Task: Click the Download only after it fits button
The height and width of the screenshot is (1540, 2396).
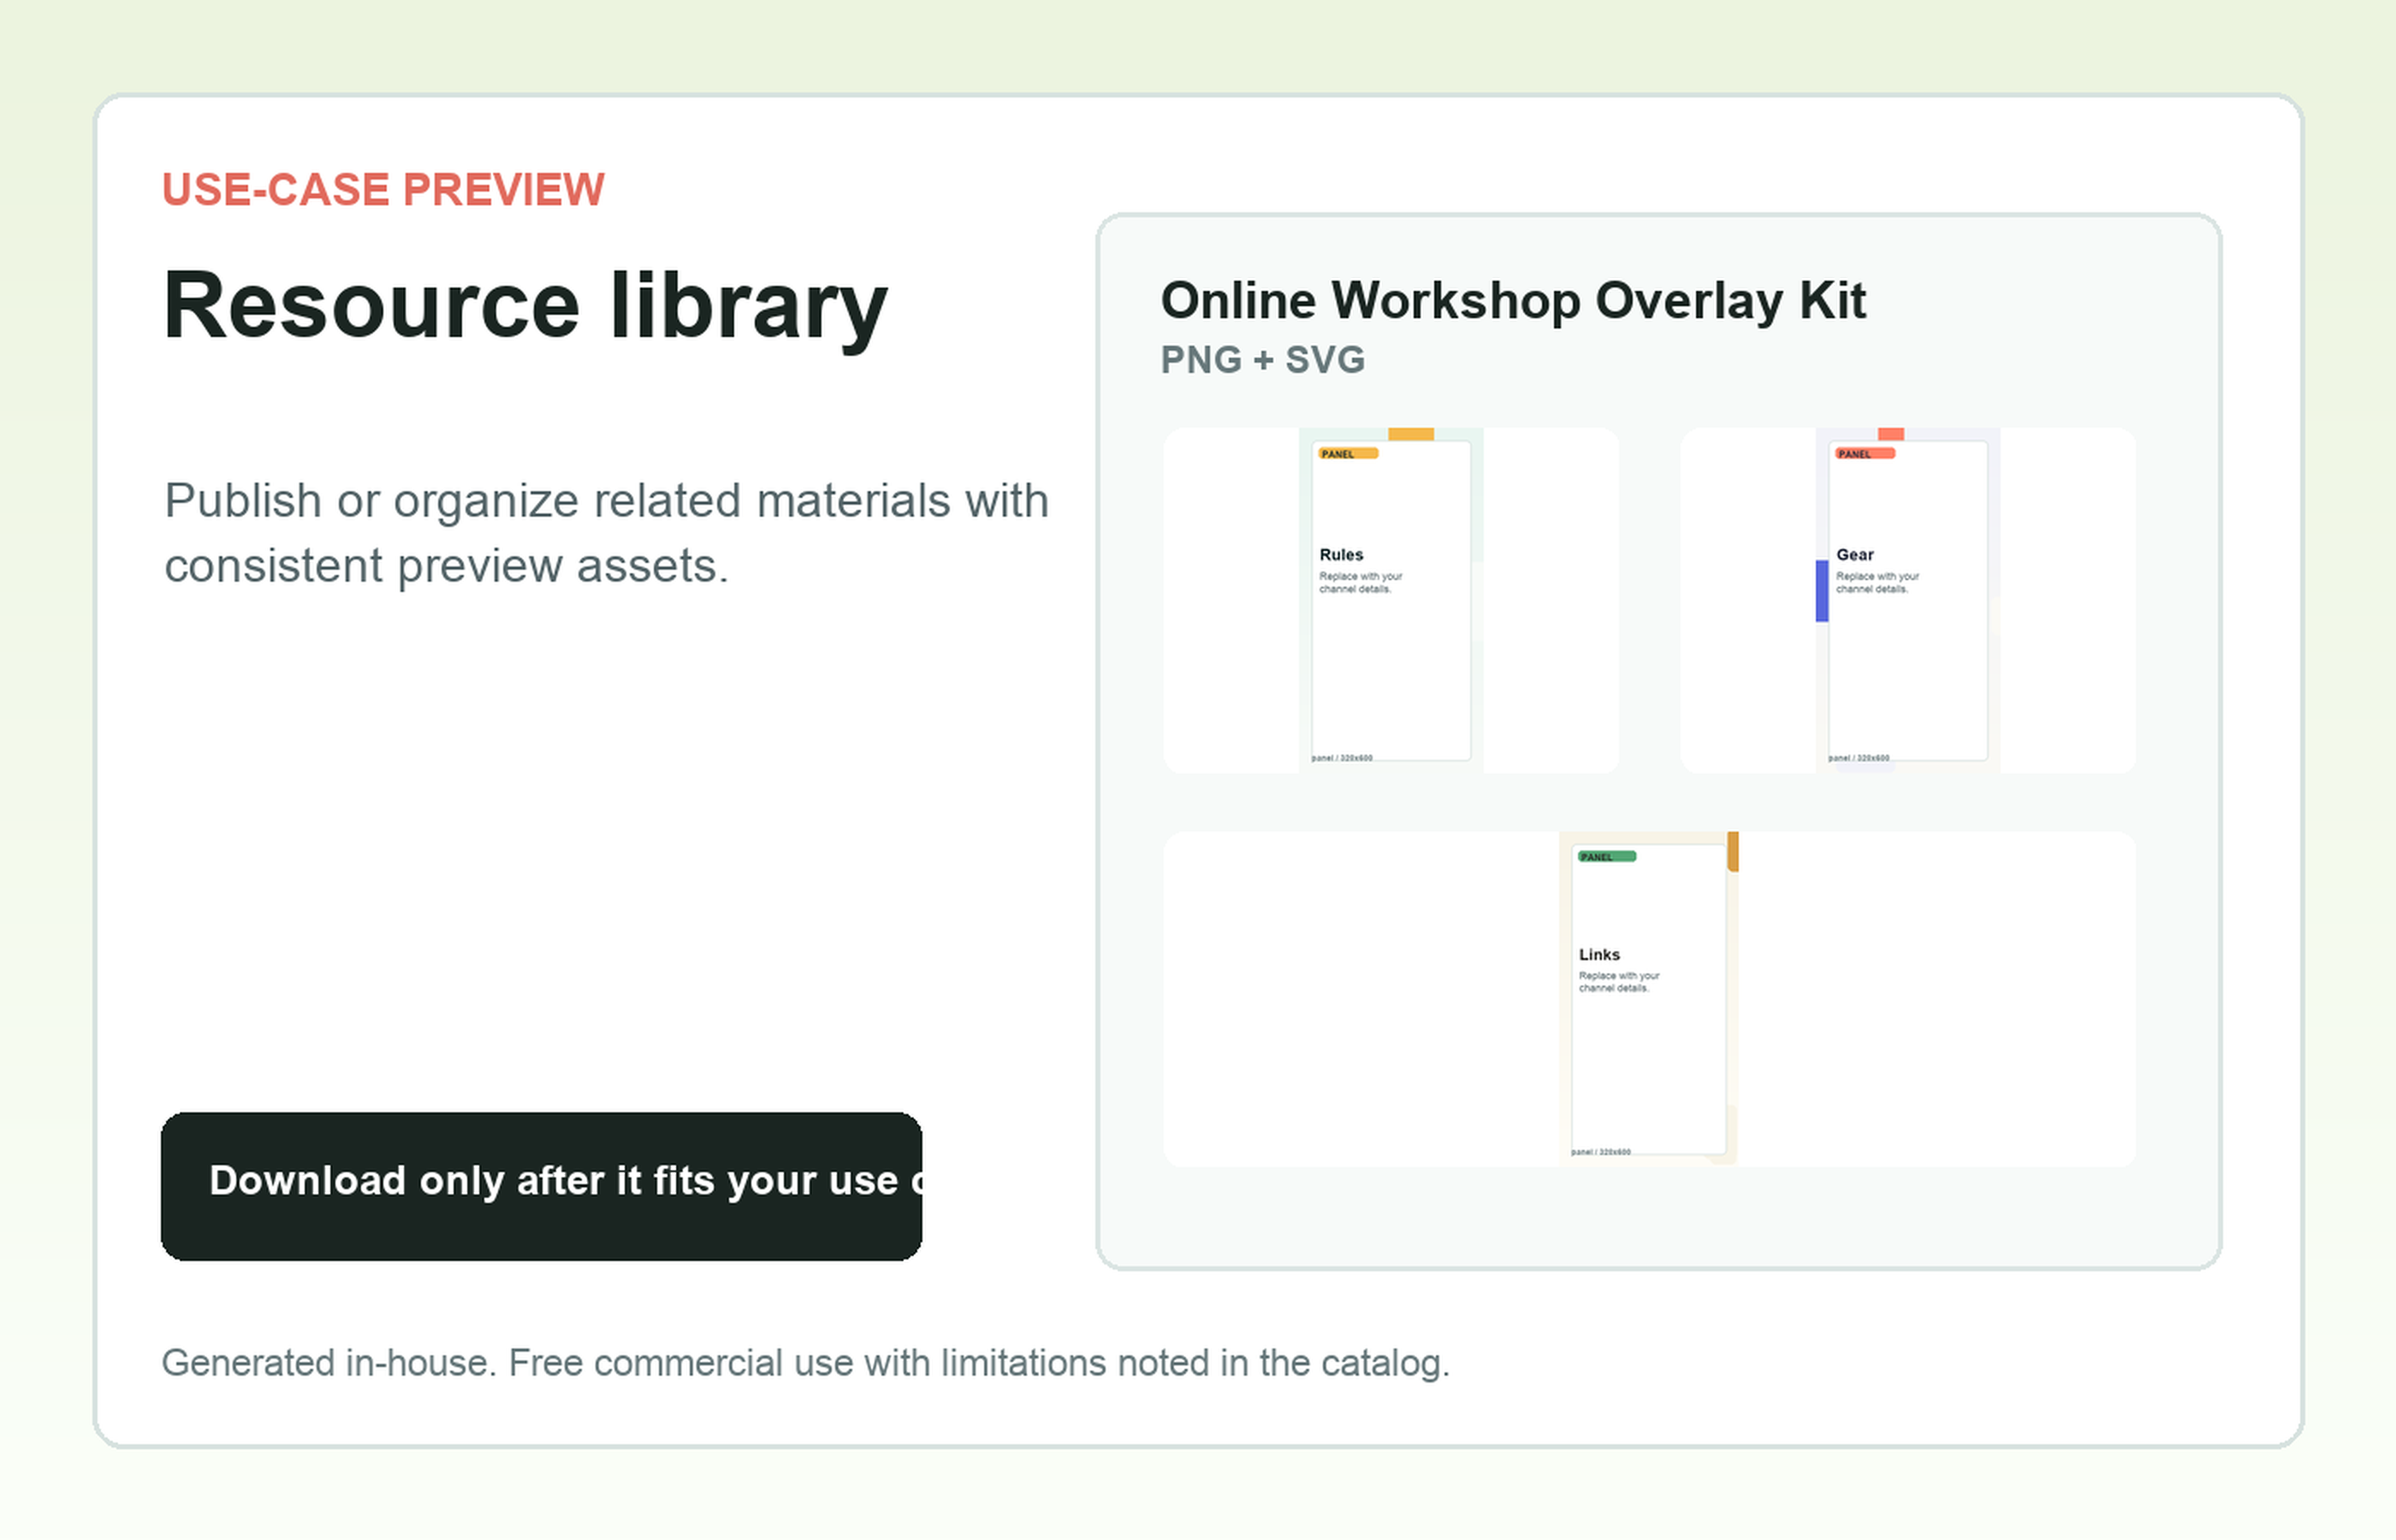Action: [x=541, y=1186]
